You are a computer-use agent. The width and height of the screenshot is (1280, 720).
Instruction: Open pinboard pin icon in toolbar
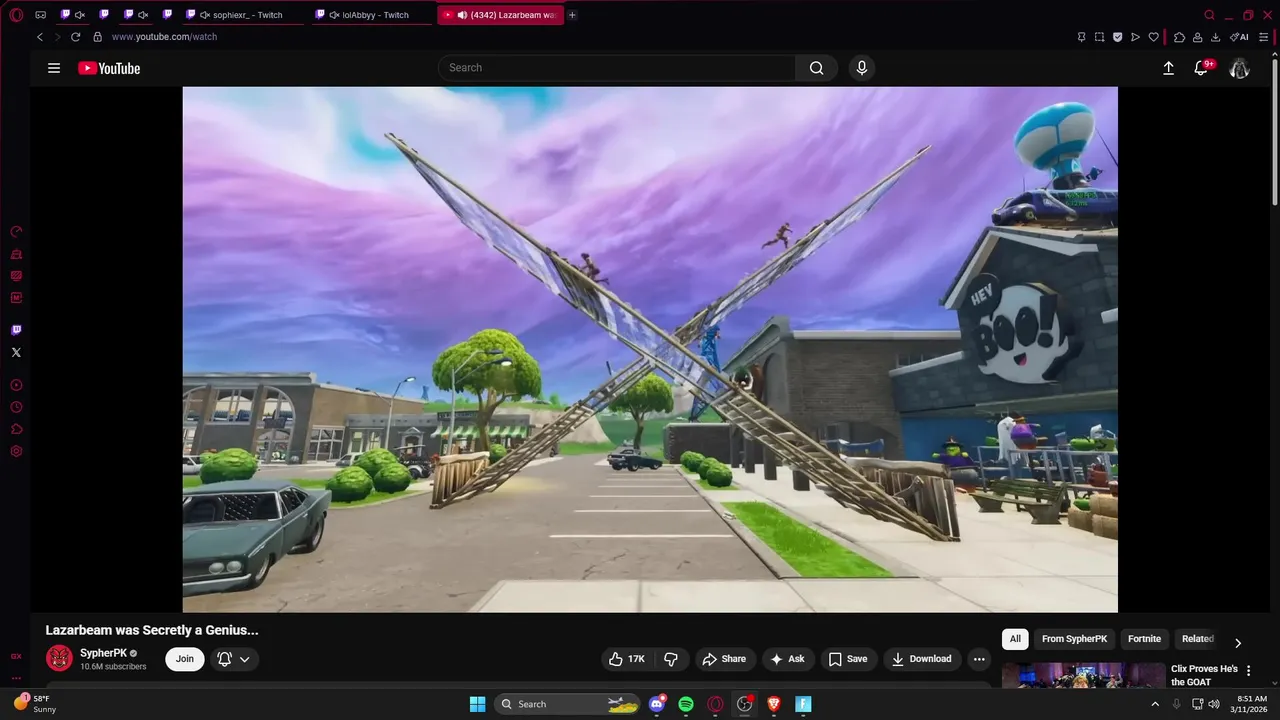tap(1081, 37)
